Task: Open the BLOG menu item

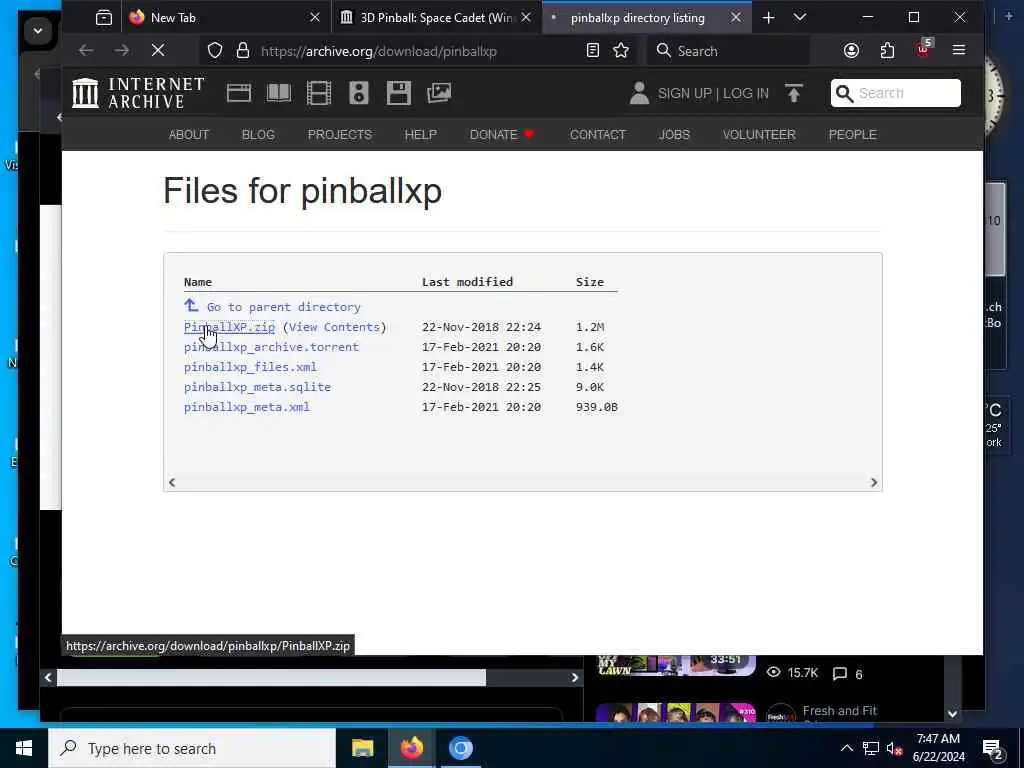Action: click(258, 135)
